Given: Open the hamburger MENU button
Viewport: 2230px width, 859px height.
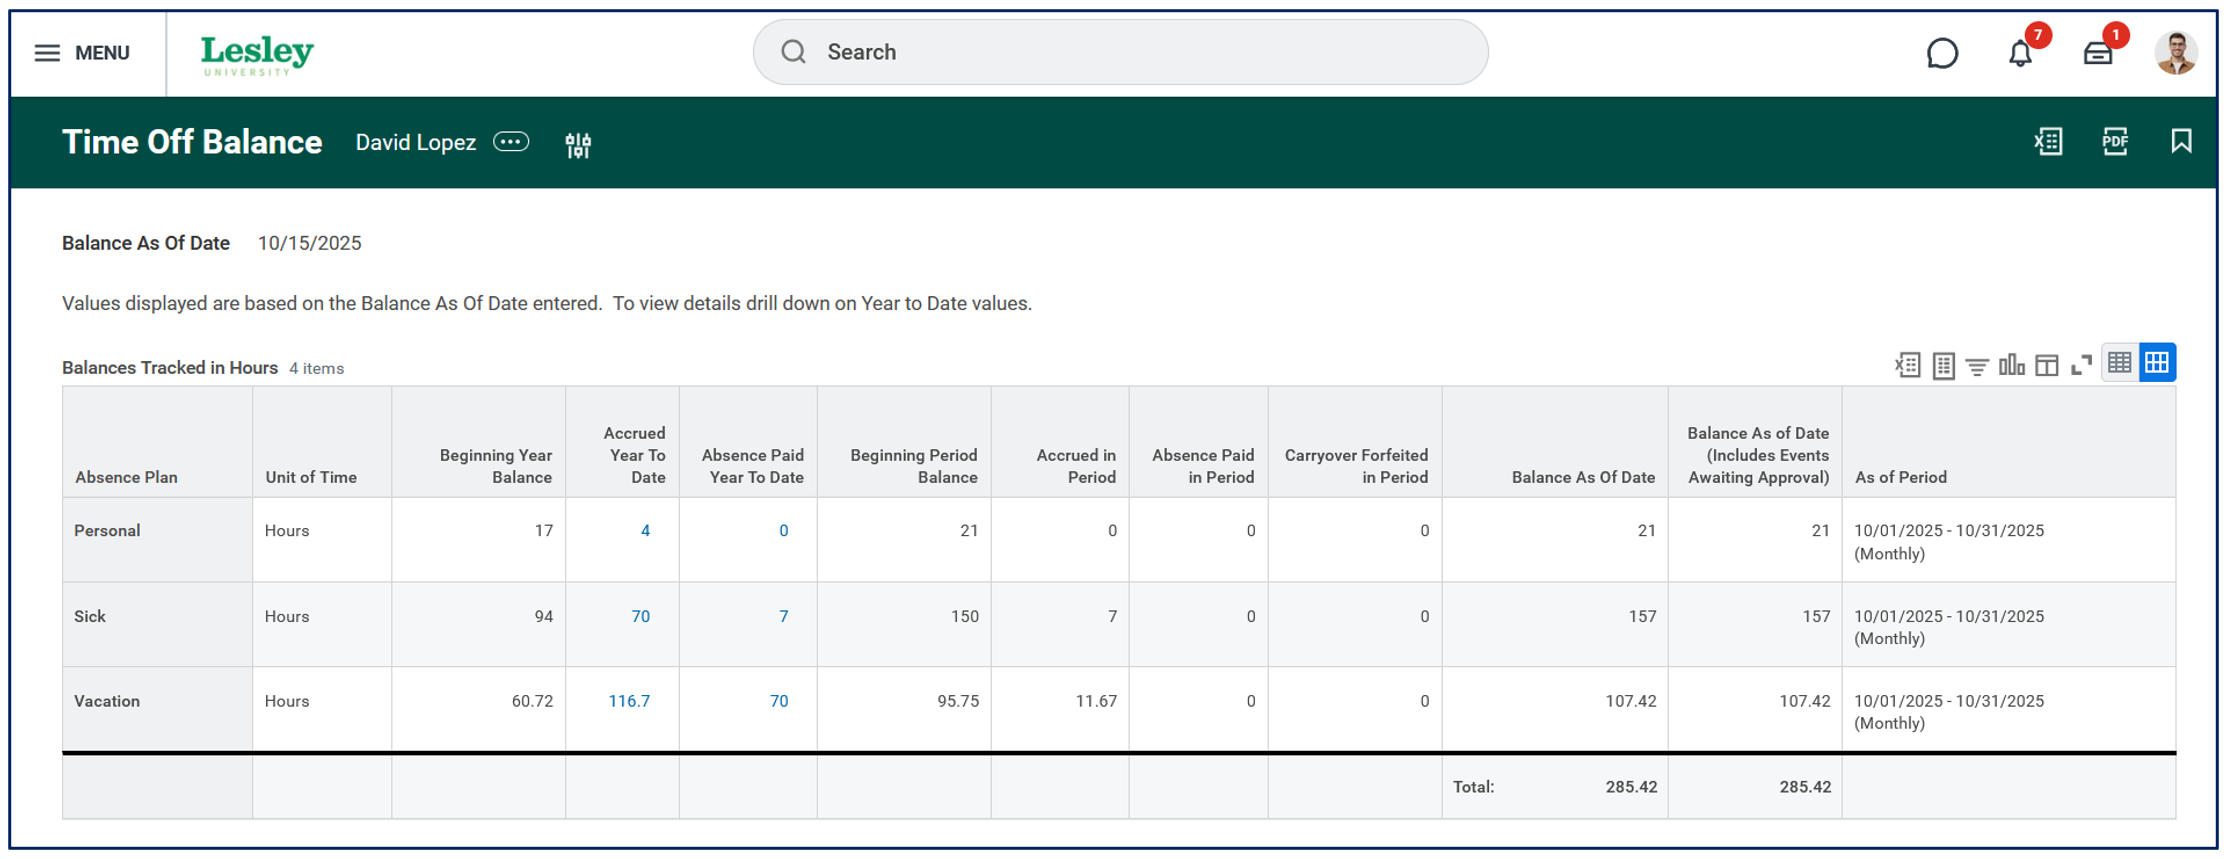Looking at the screenshot, I should (82, 53).
